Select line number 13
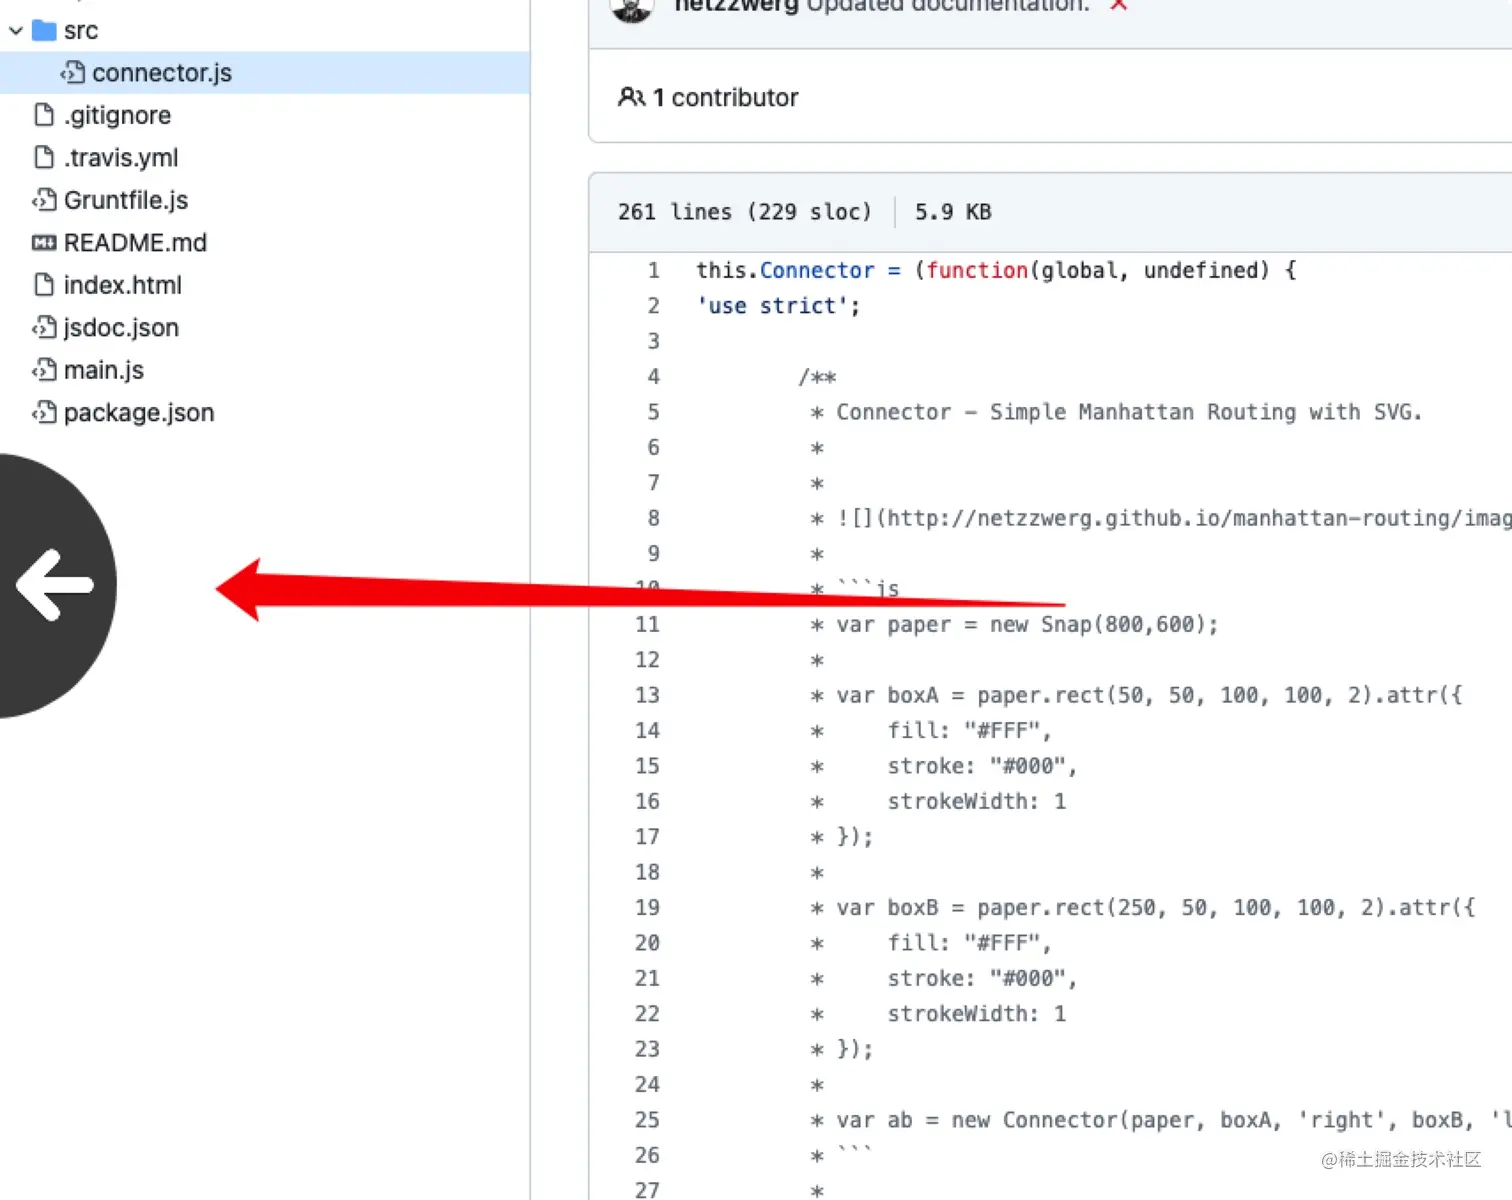Screen dimensions: 1512x1200 tap(648, 695)
